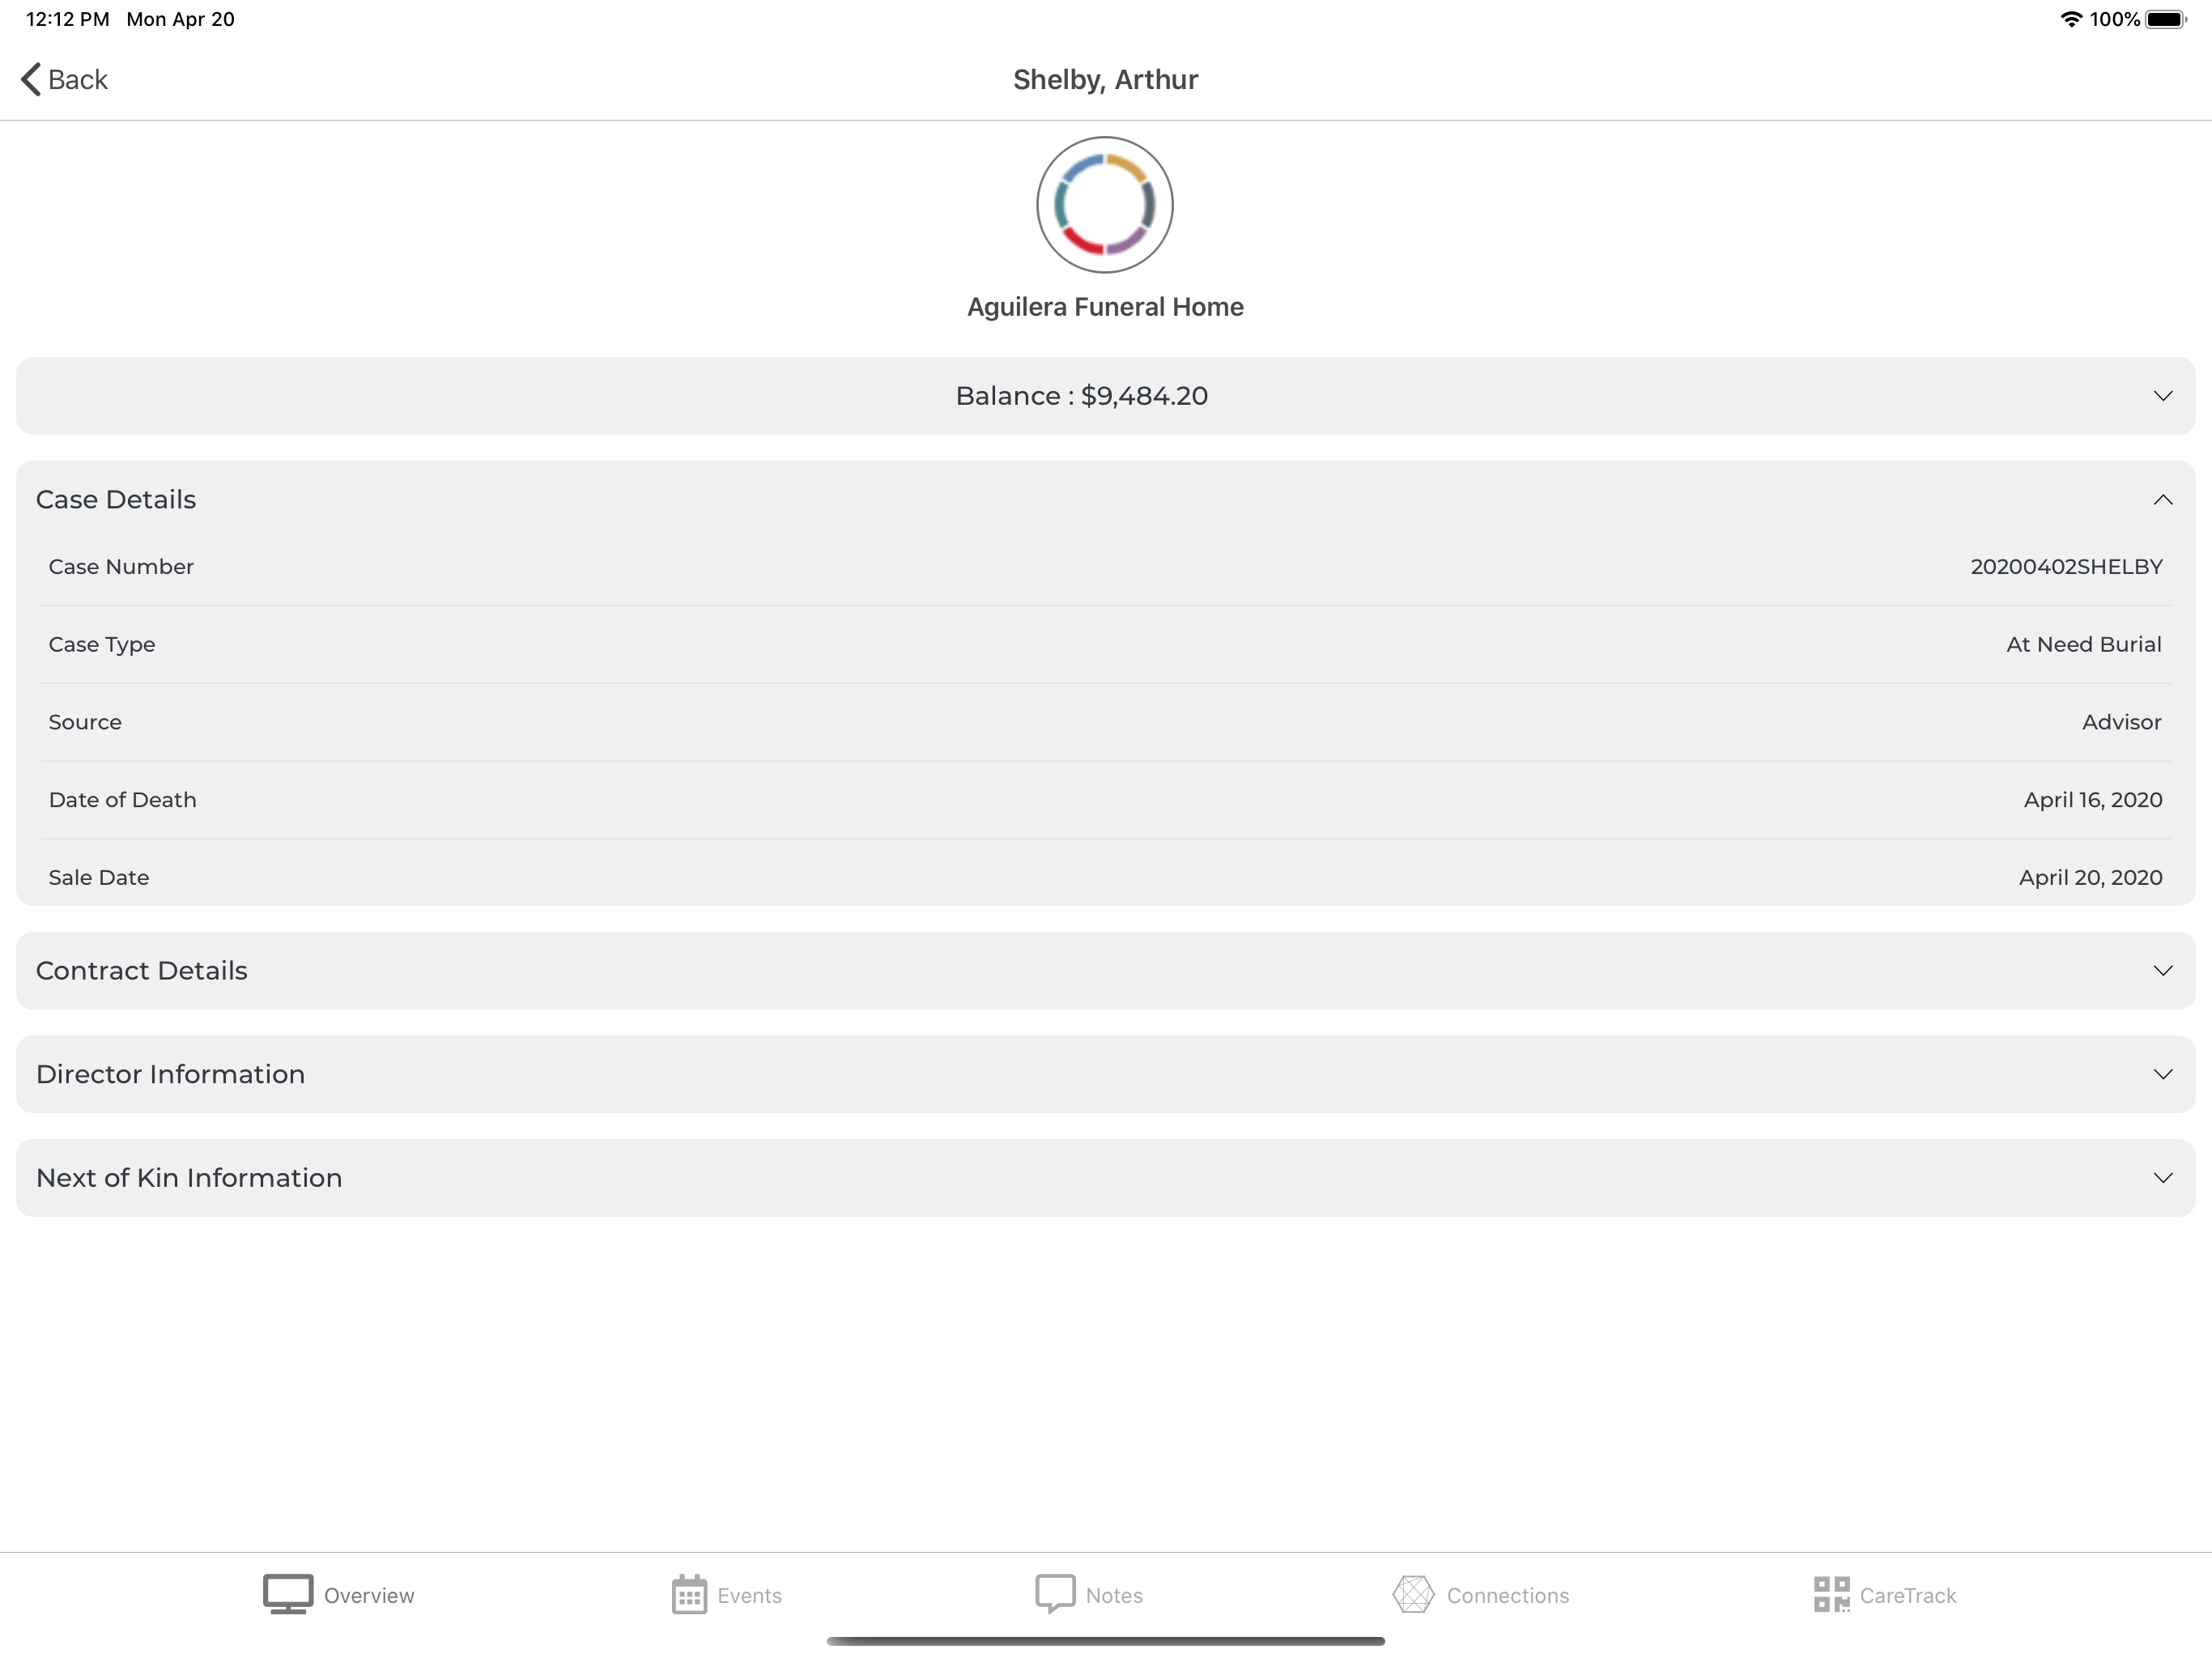Viewport: 2212px width, 1658px height.
Task: Tap the home indicator bar
Action: tap(1105, 1641)
